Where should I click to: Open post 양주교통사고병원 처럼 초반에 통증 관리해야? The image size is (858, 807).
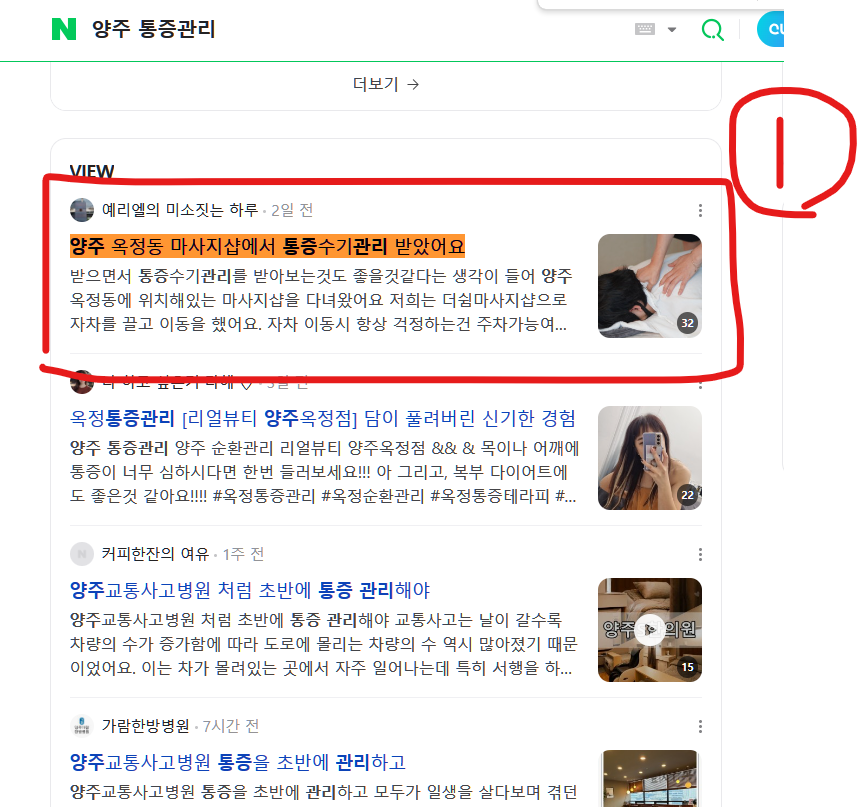[250, 590]
